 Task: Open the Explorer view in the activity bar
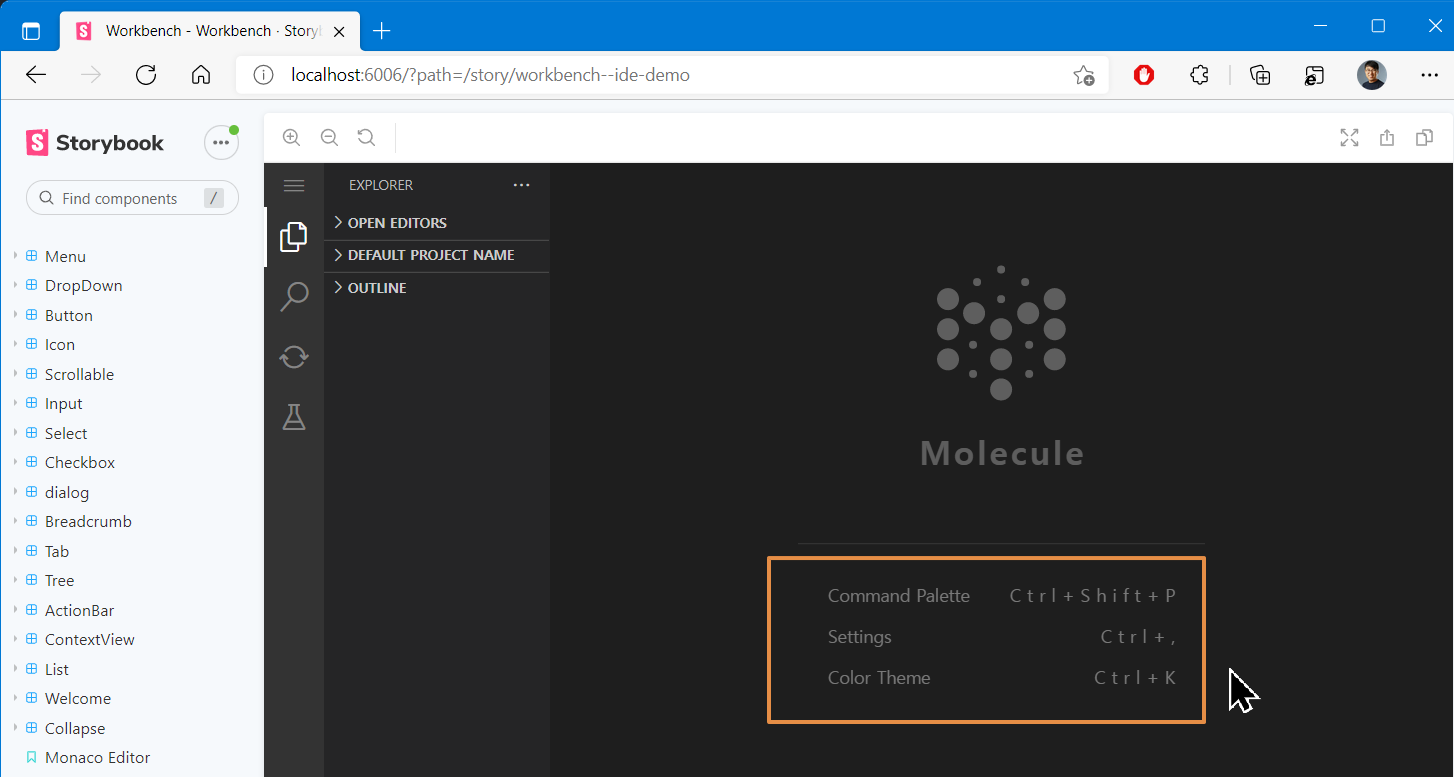(293, 236)
